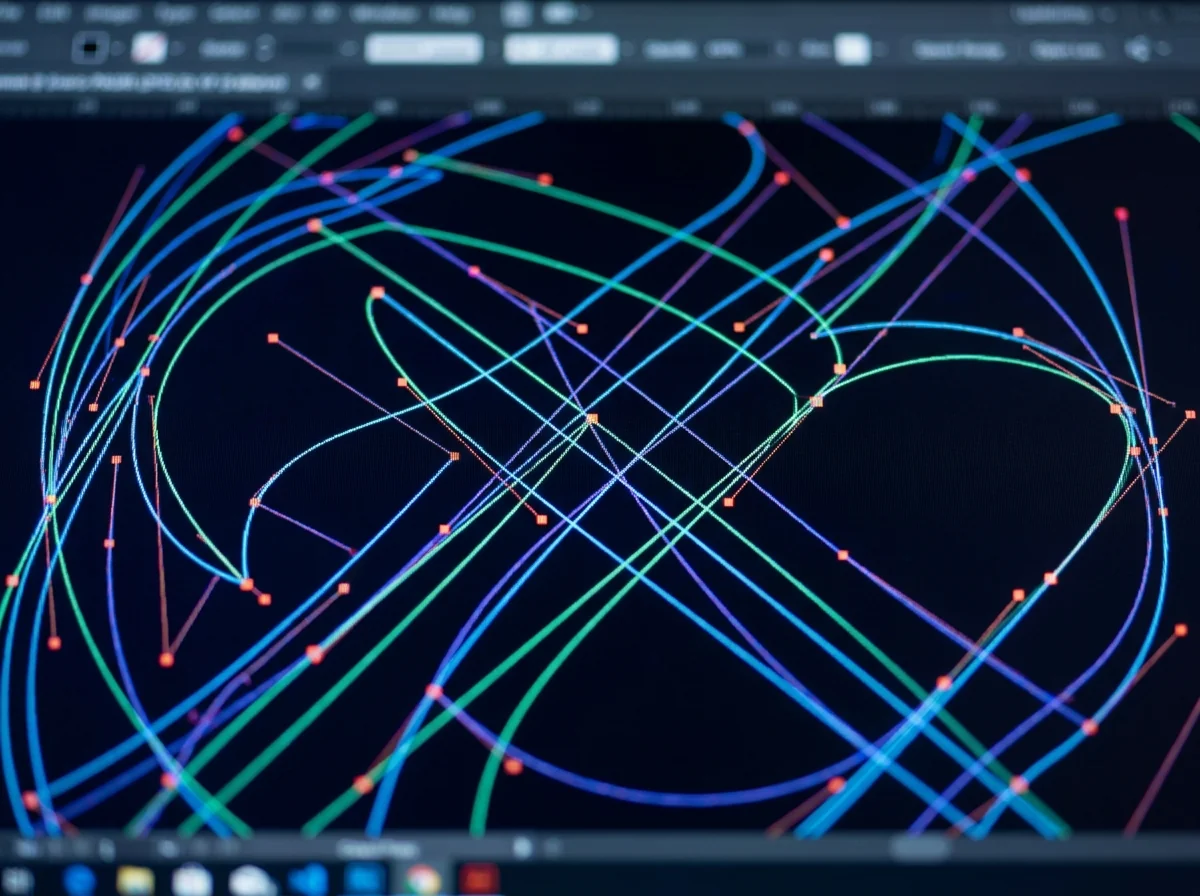Screen dimensions: 1200x896
Task: Open the Variable Width Profile dropdown
Action: 424,48
